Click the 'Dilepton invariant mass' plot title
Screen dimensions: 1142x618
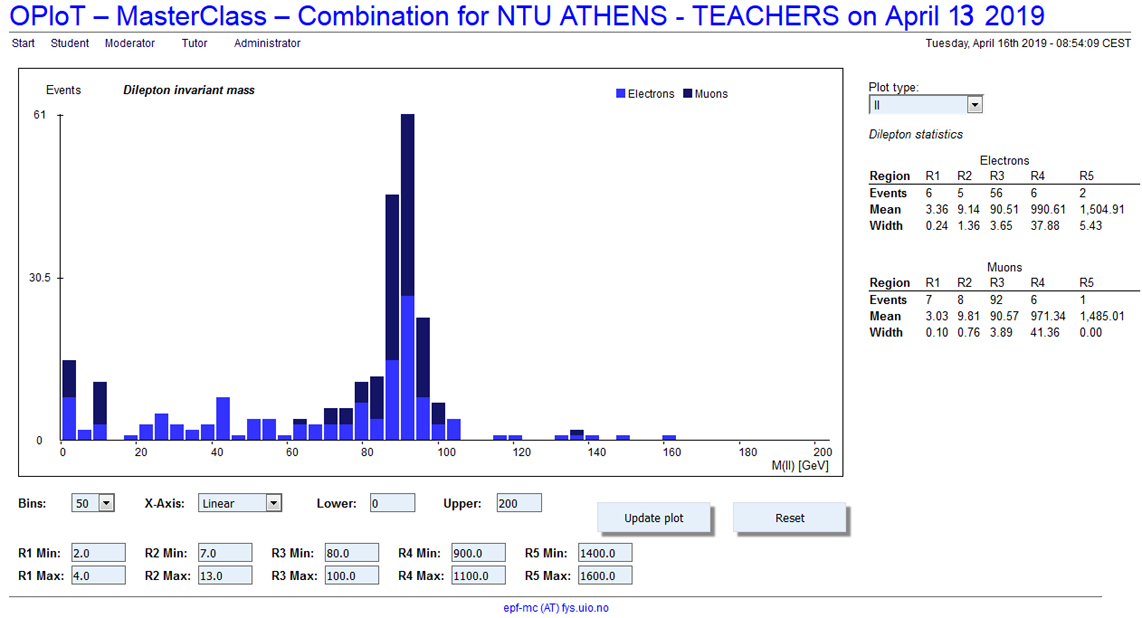tap(189, 90)
